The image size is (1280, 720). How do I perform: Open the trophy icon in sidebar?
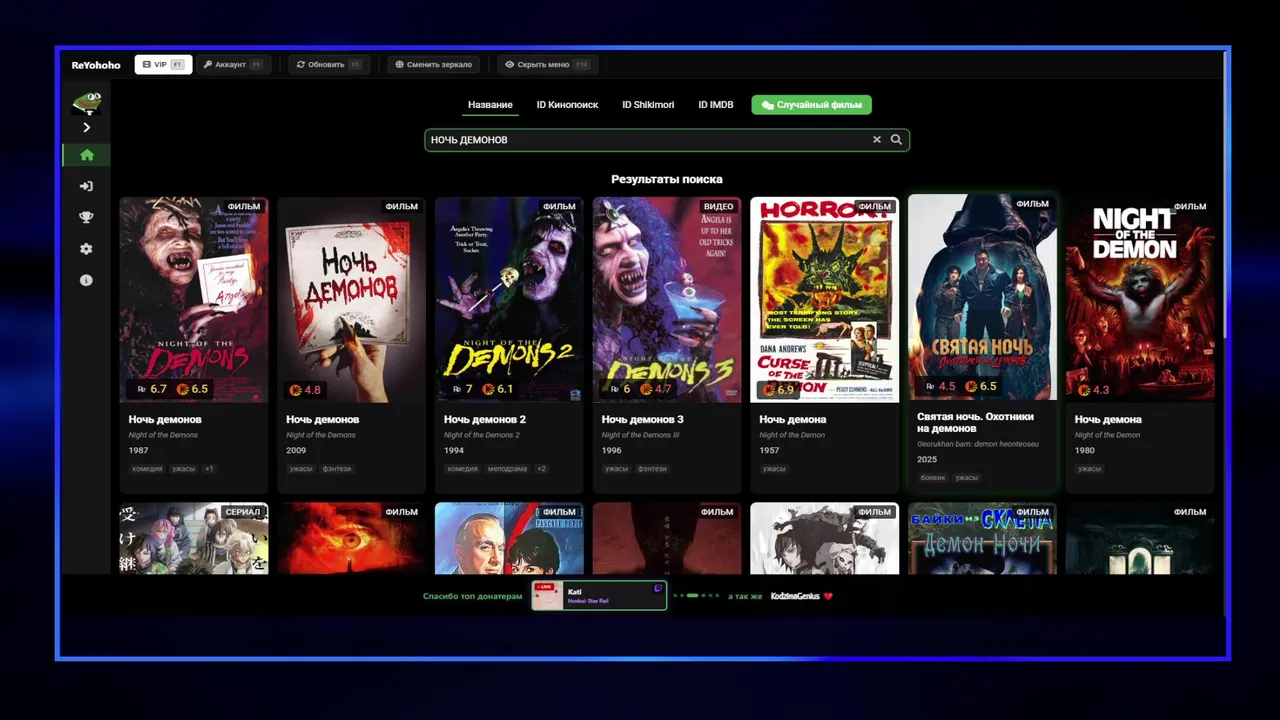(87, 217)
